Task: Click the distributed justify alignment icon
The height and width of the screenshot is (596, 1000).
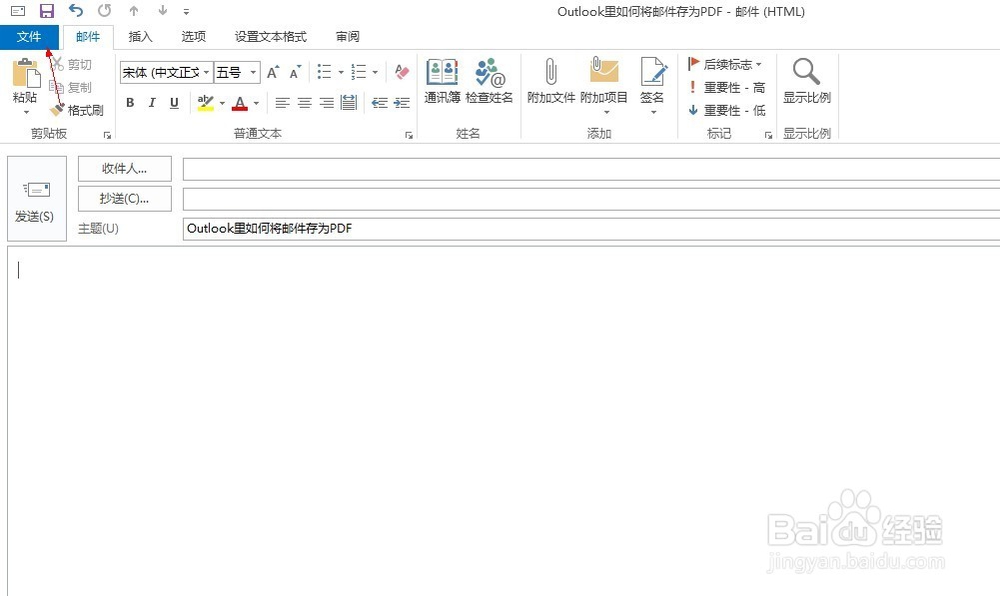Action: [349, 103]
